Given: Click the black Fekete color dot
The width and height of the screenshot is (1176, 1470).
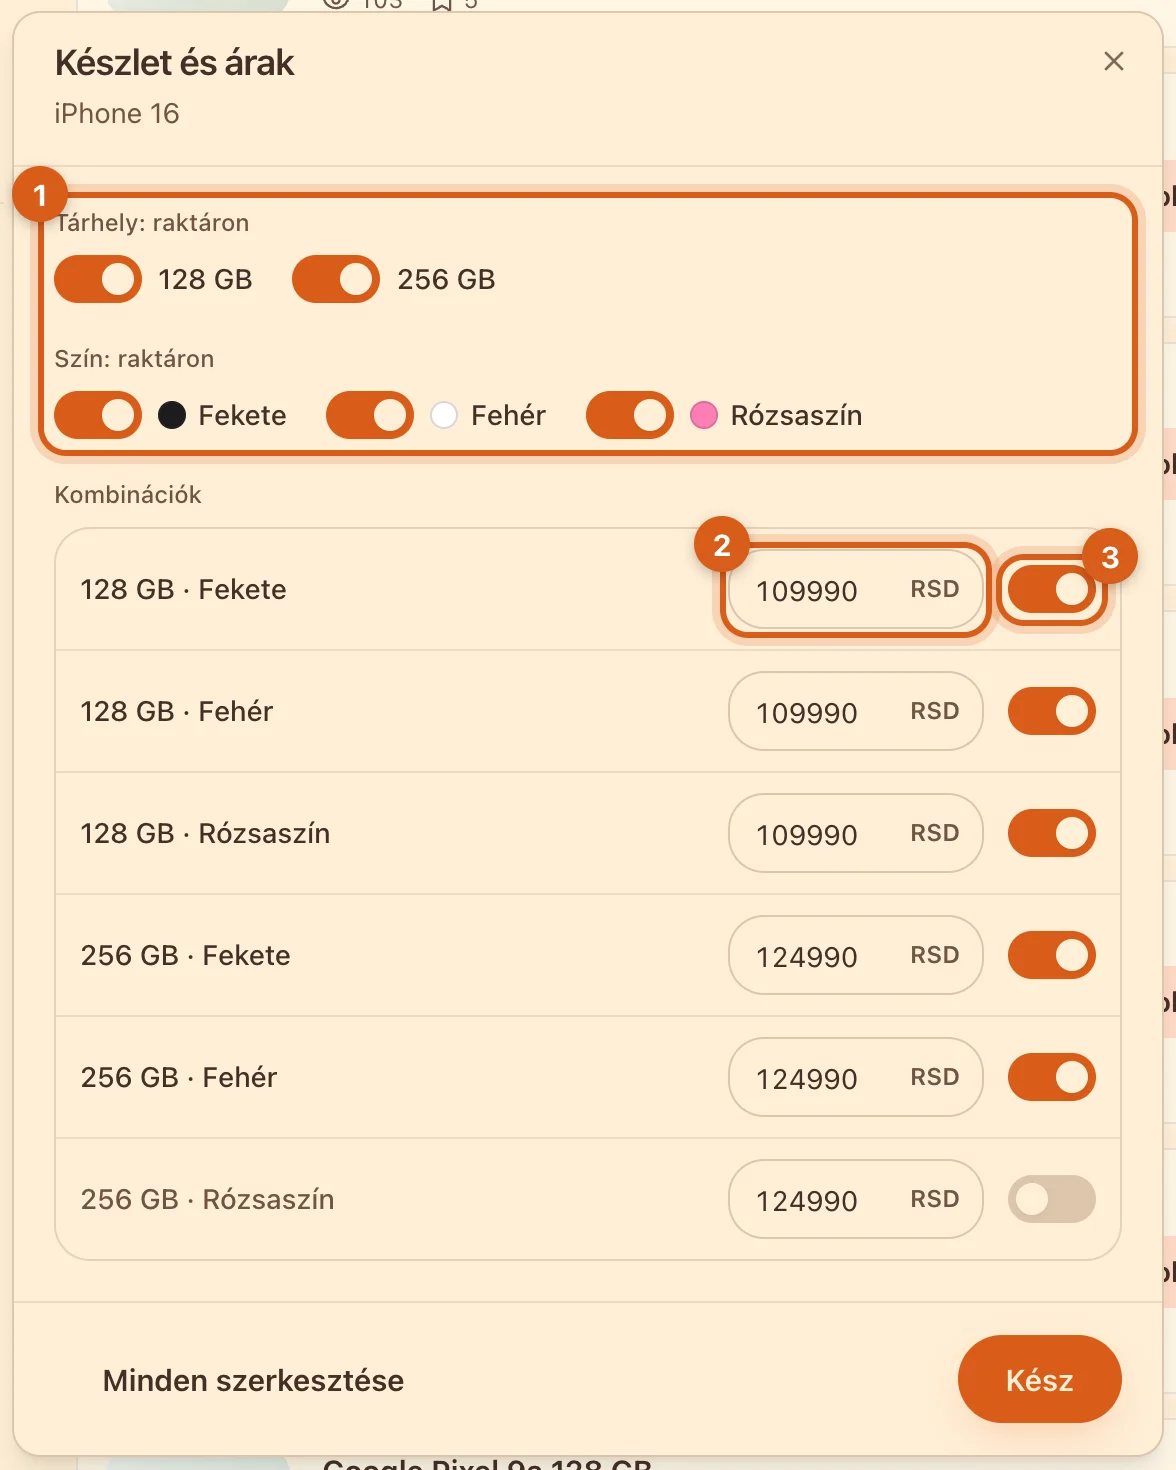Looking at the screenshot, I should [172, 415].
